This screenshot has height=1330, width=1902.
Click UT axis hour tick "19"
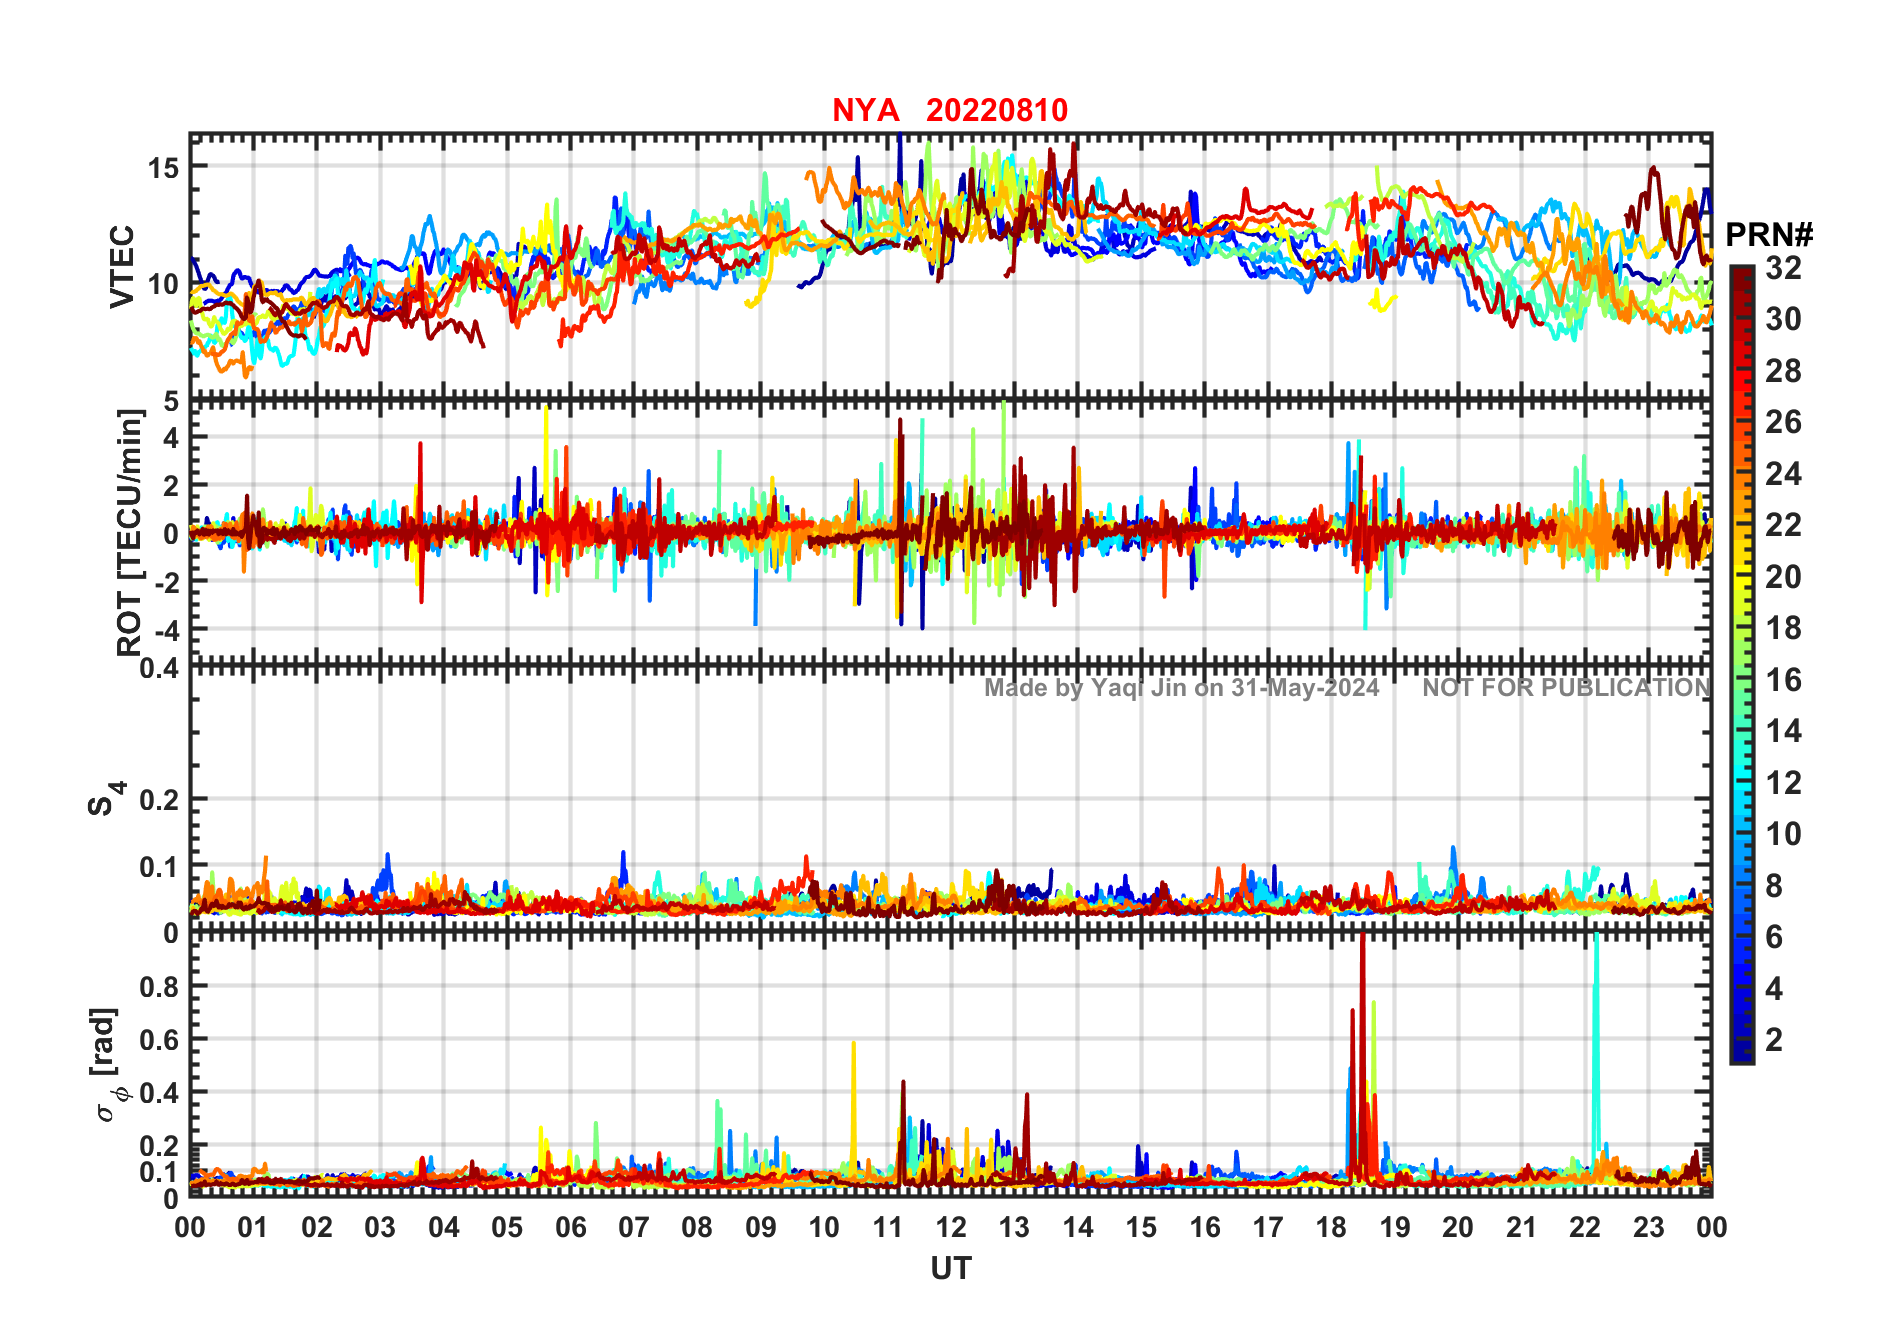[x=1395, y=1228]
